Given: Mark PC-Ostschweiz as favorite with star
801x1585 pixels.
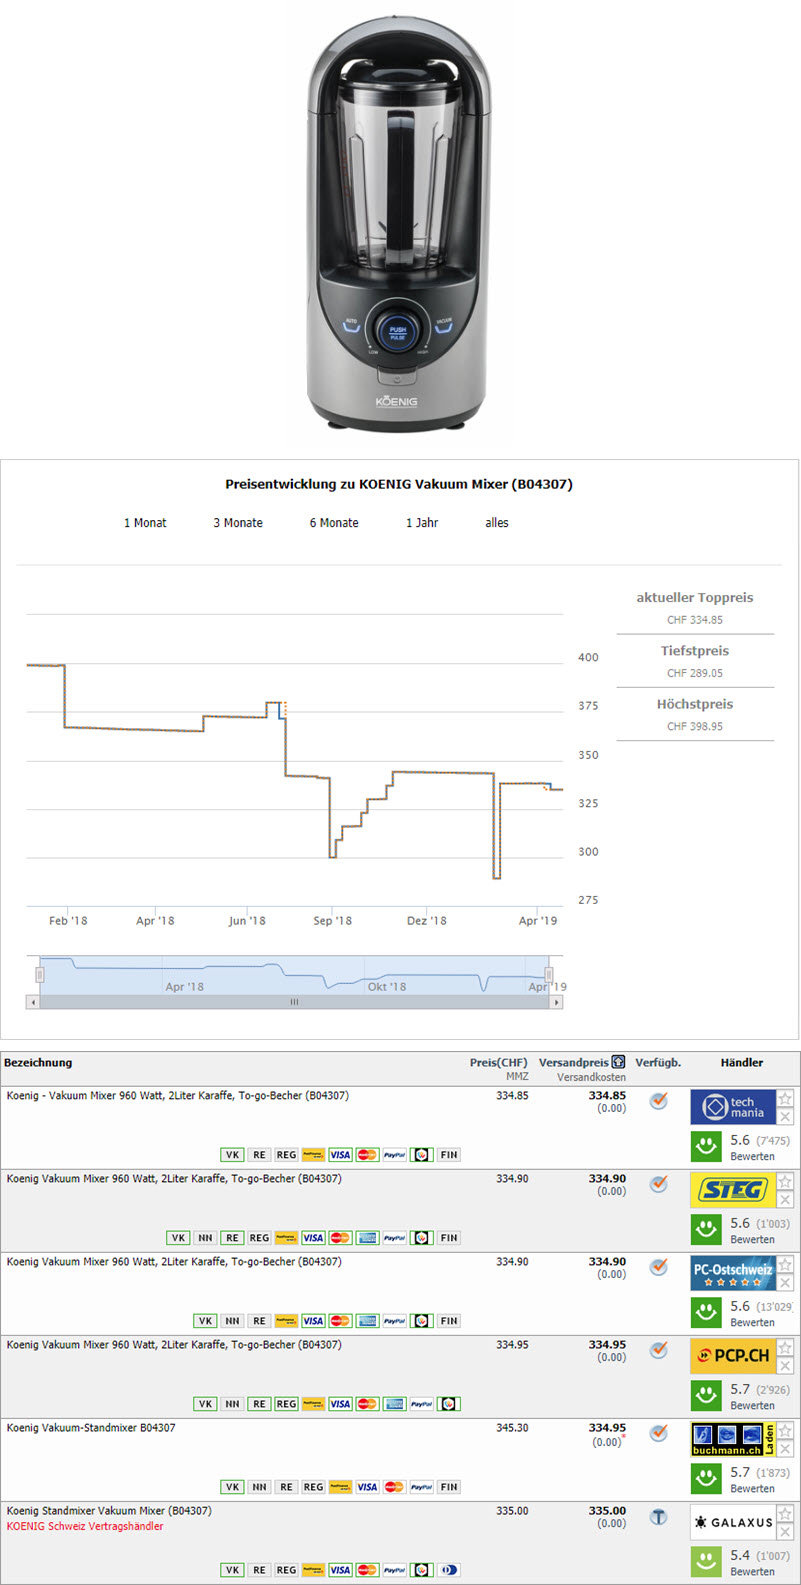Looking at the screenshot, I should (785, 1265).
